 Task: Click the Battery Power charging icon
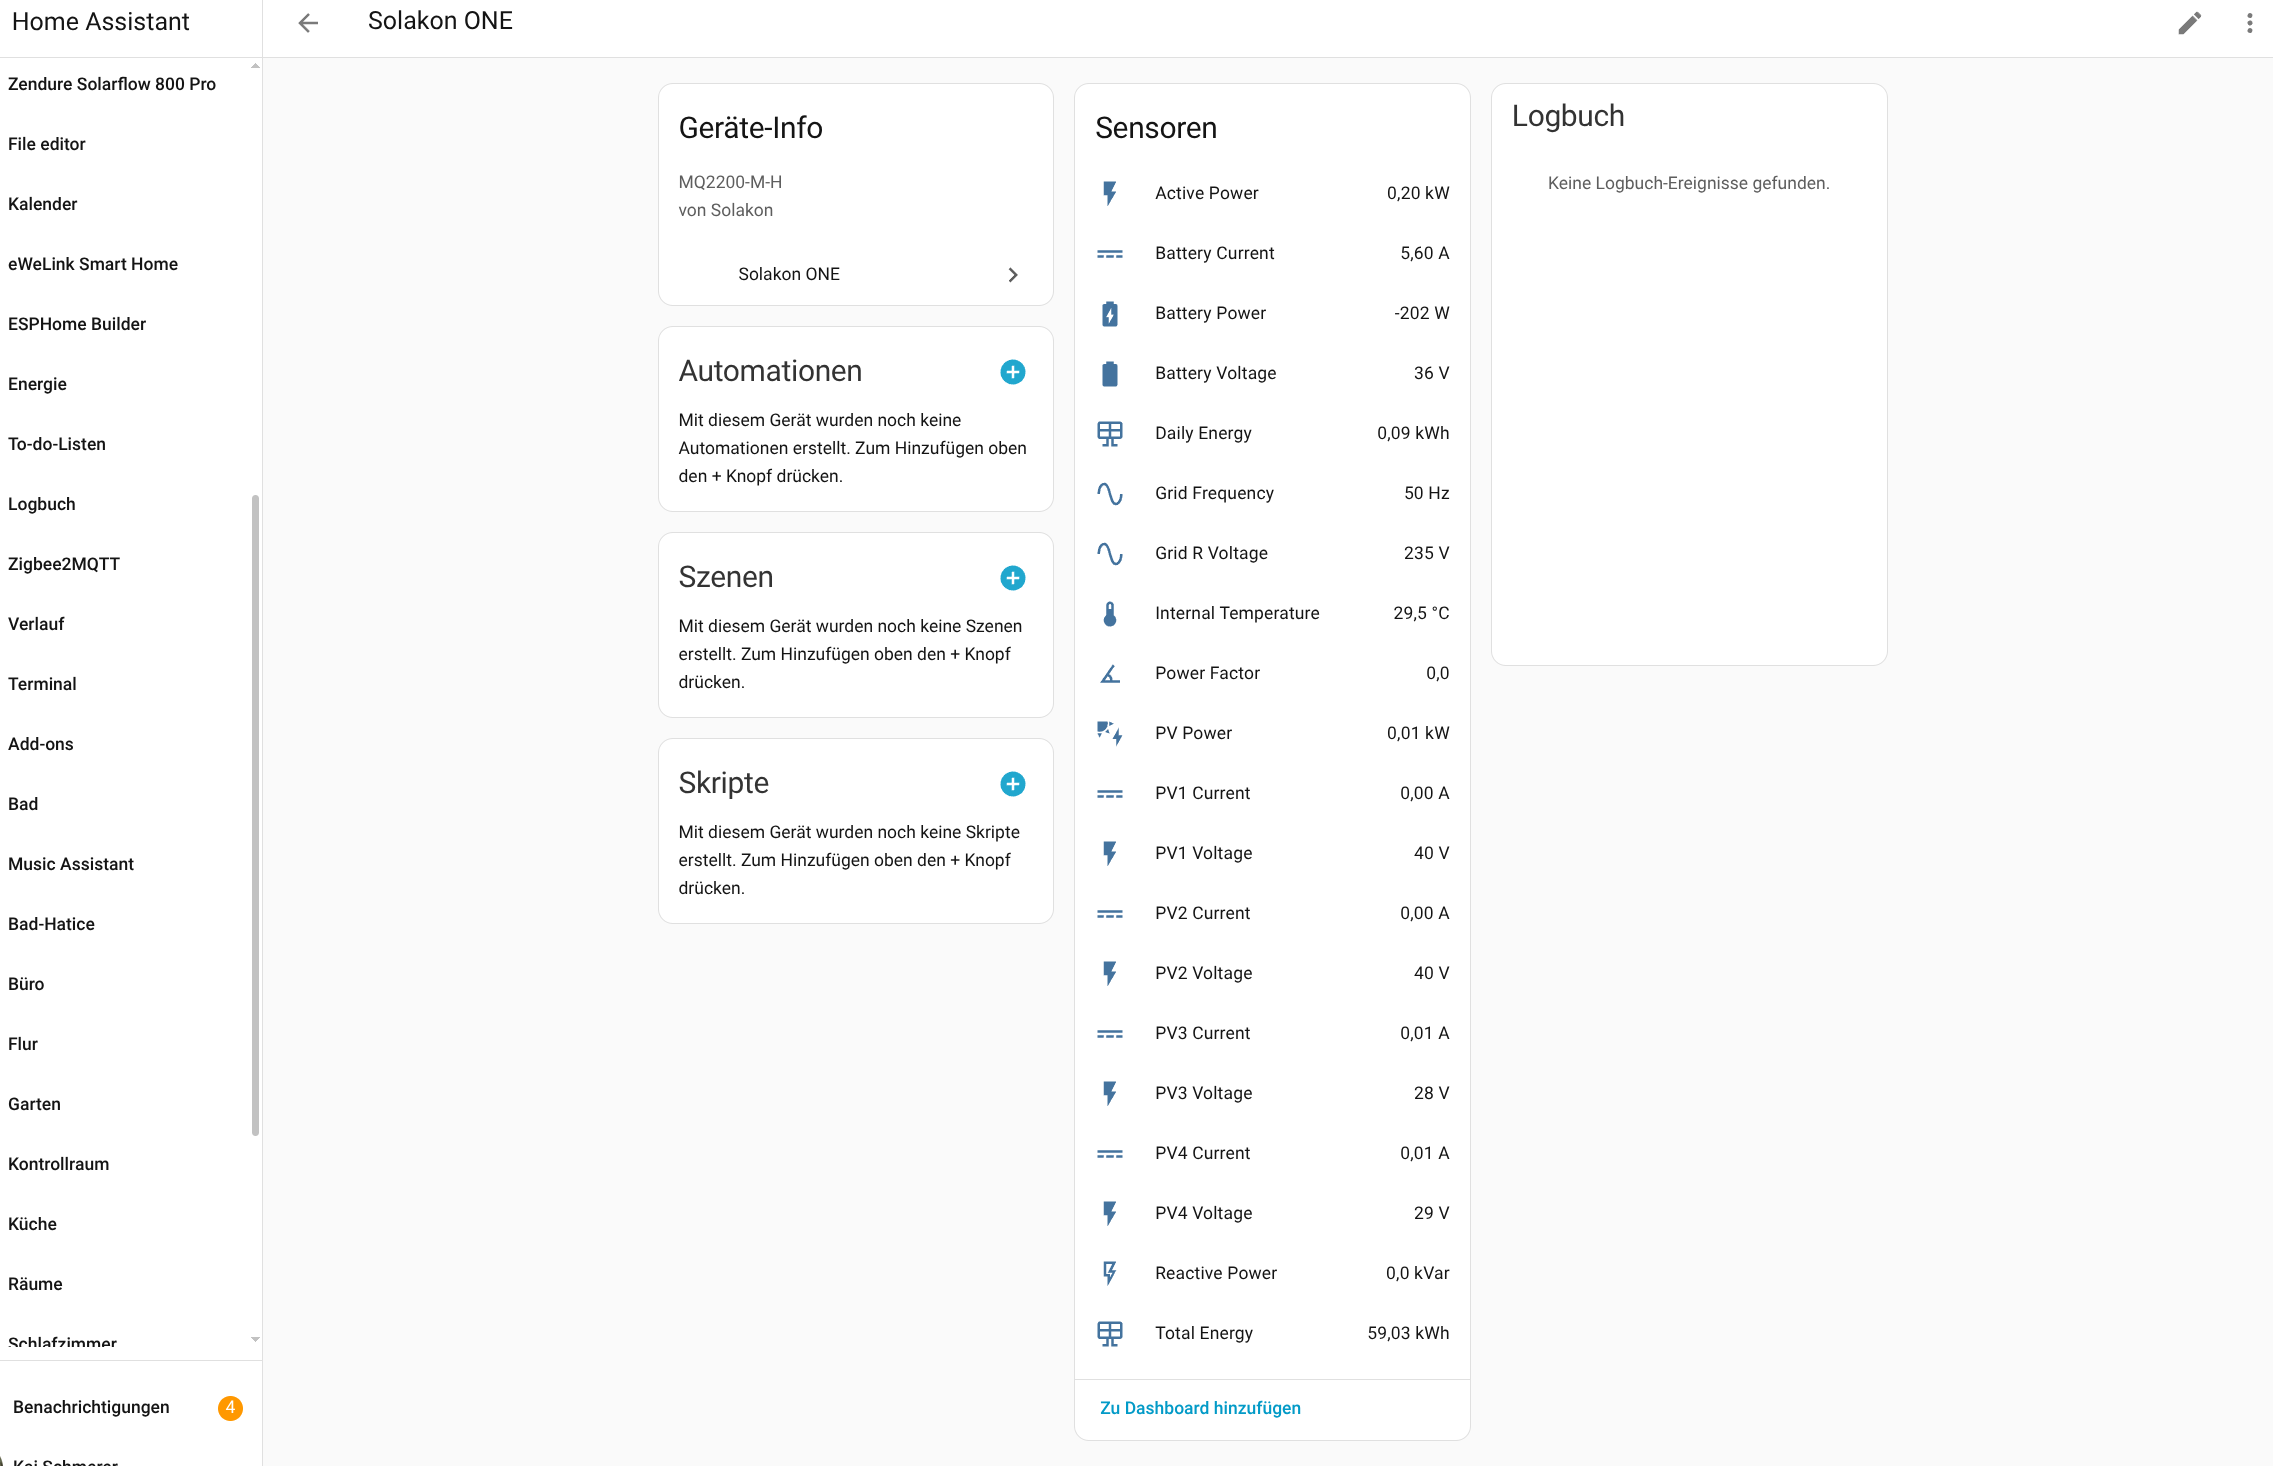click(x=1110, y=314)
